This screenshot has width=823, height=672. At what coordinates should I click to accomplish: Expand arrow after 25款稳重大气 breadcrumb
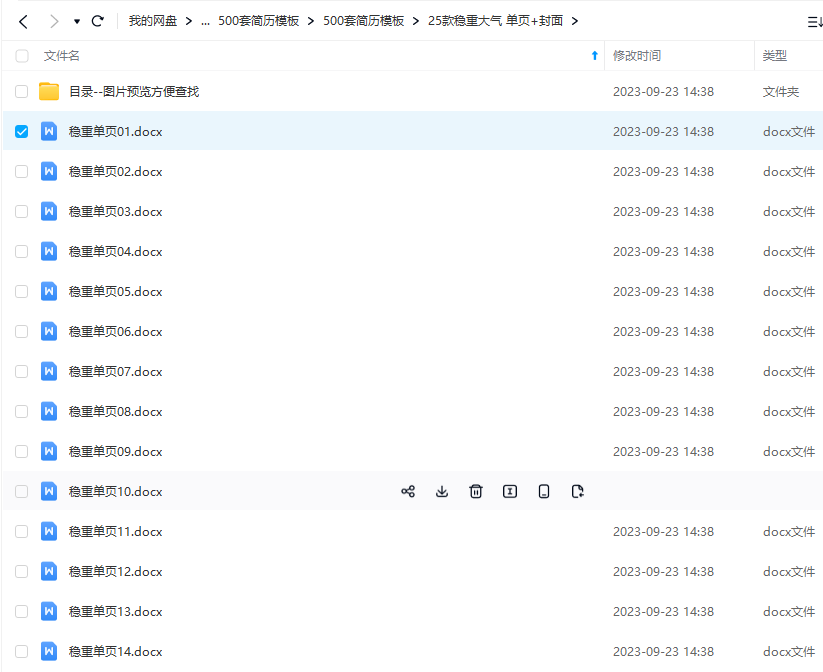(x=575, y=21)
